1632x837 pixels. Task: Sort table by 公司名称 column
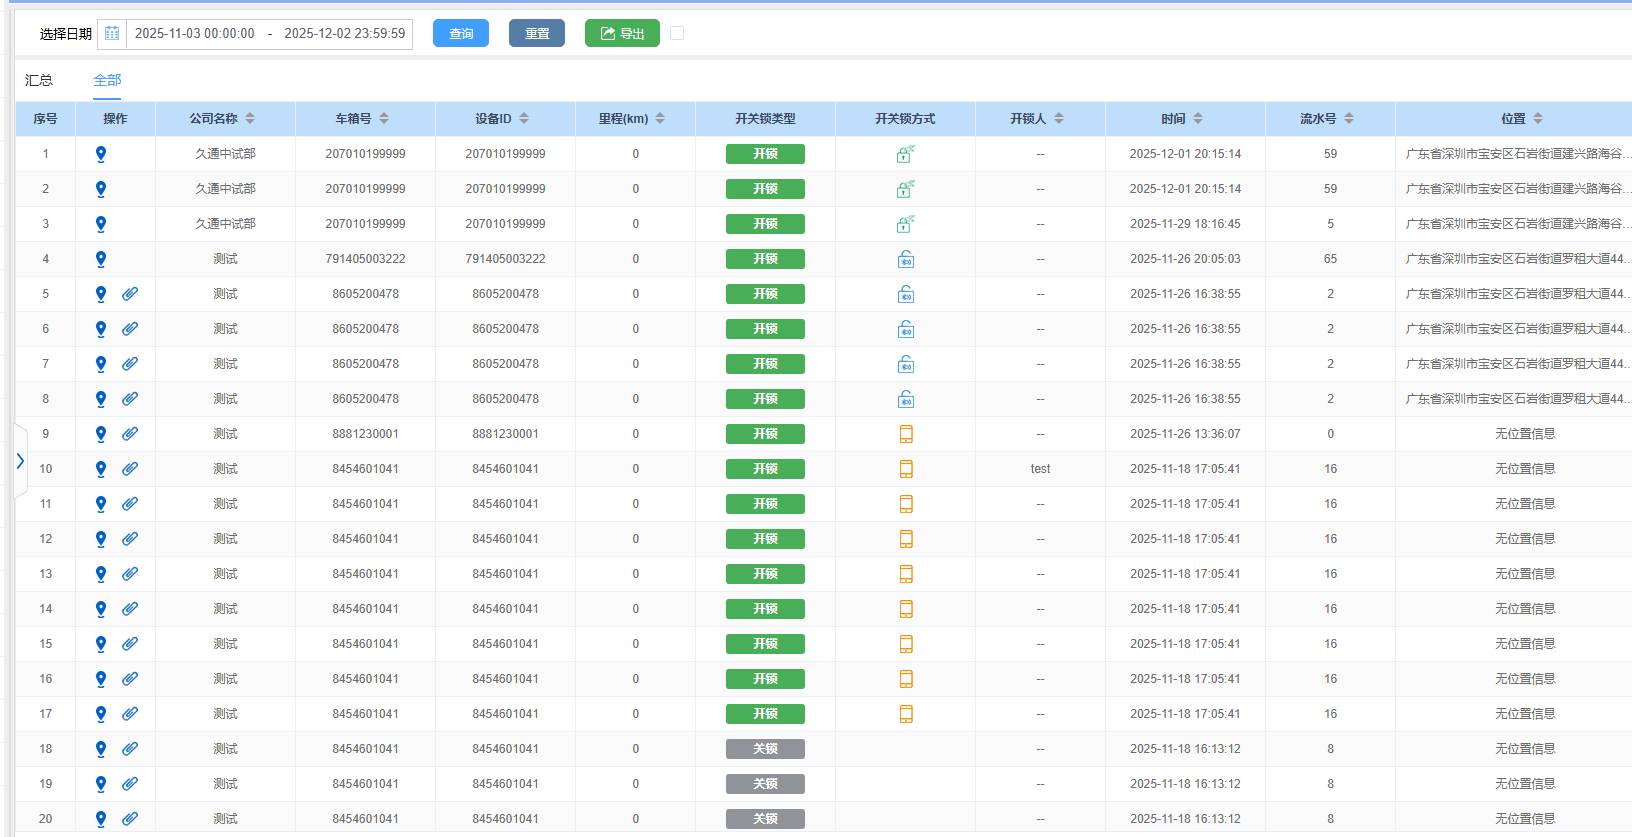coord(250,118)
